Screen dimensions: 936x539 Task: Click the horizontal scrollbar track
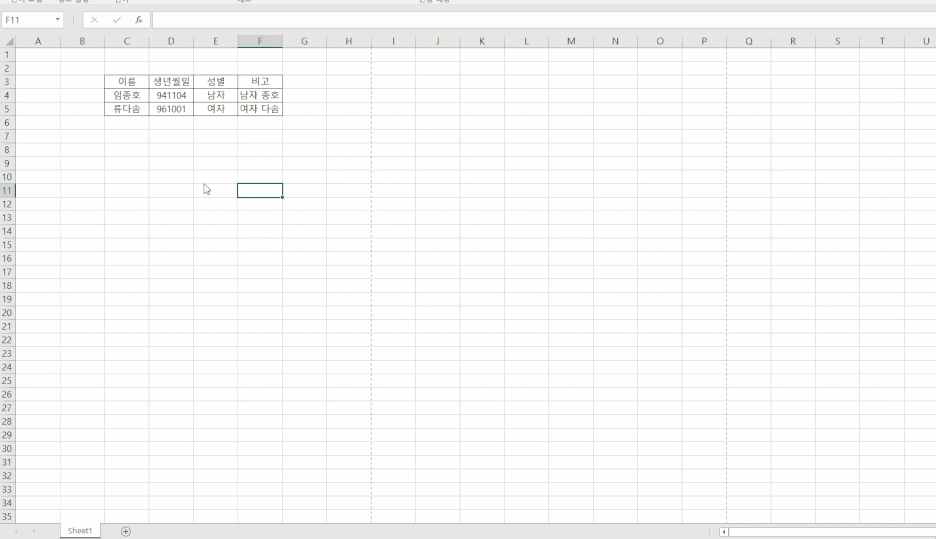[x=832, y=531]
